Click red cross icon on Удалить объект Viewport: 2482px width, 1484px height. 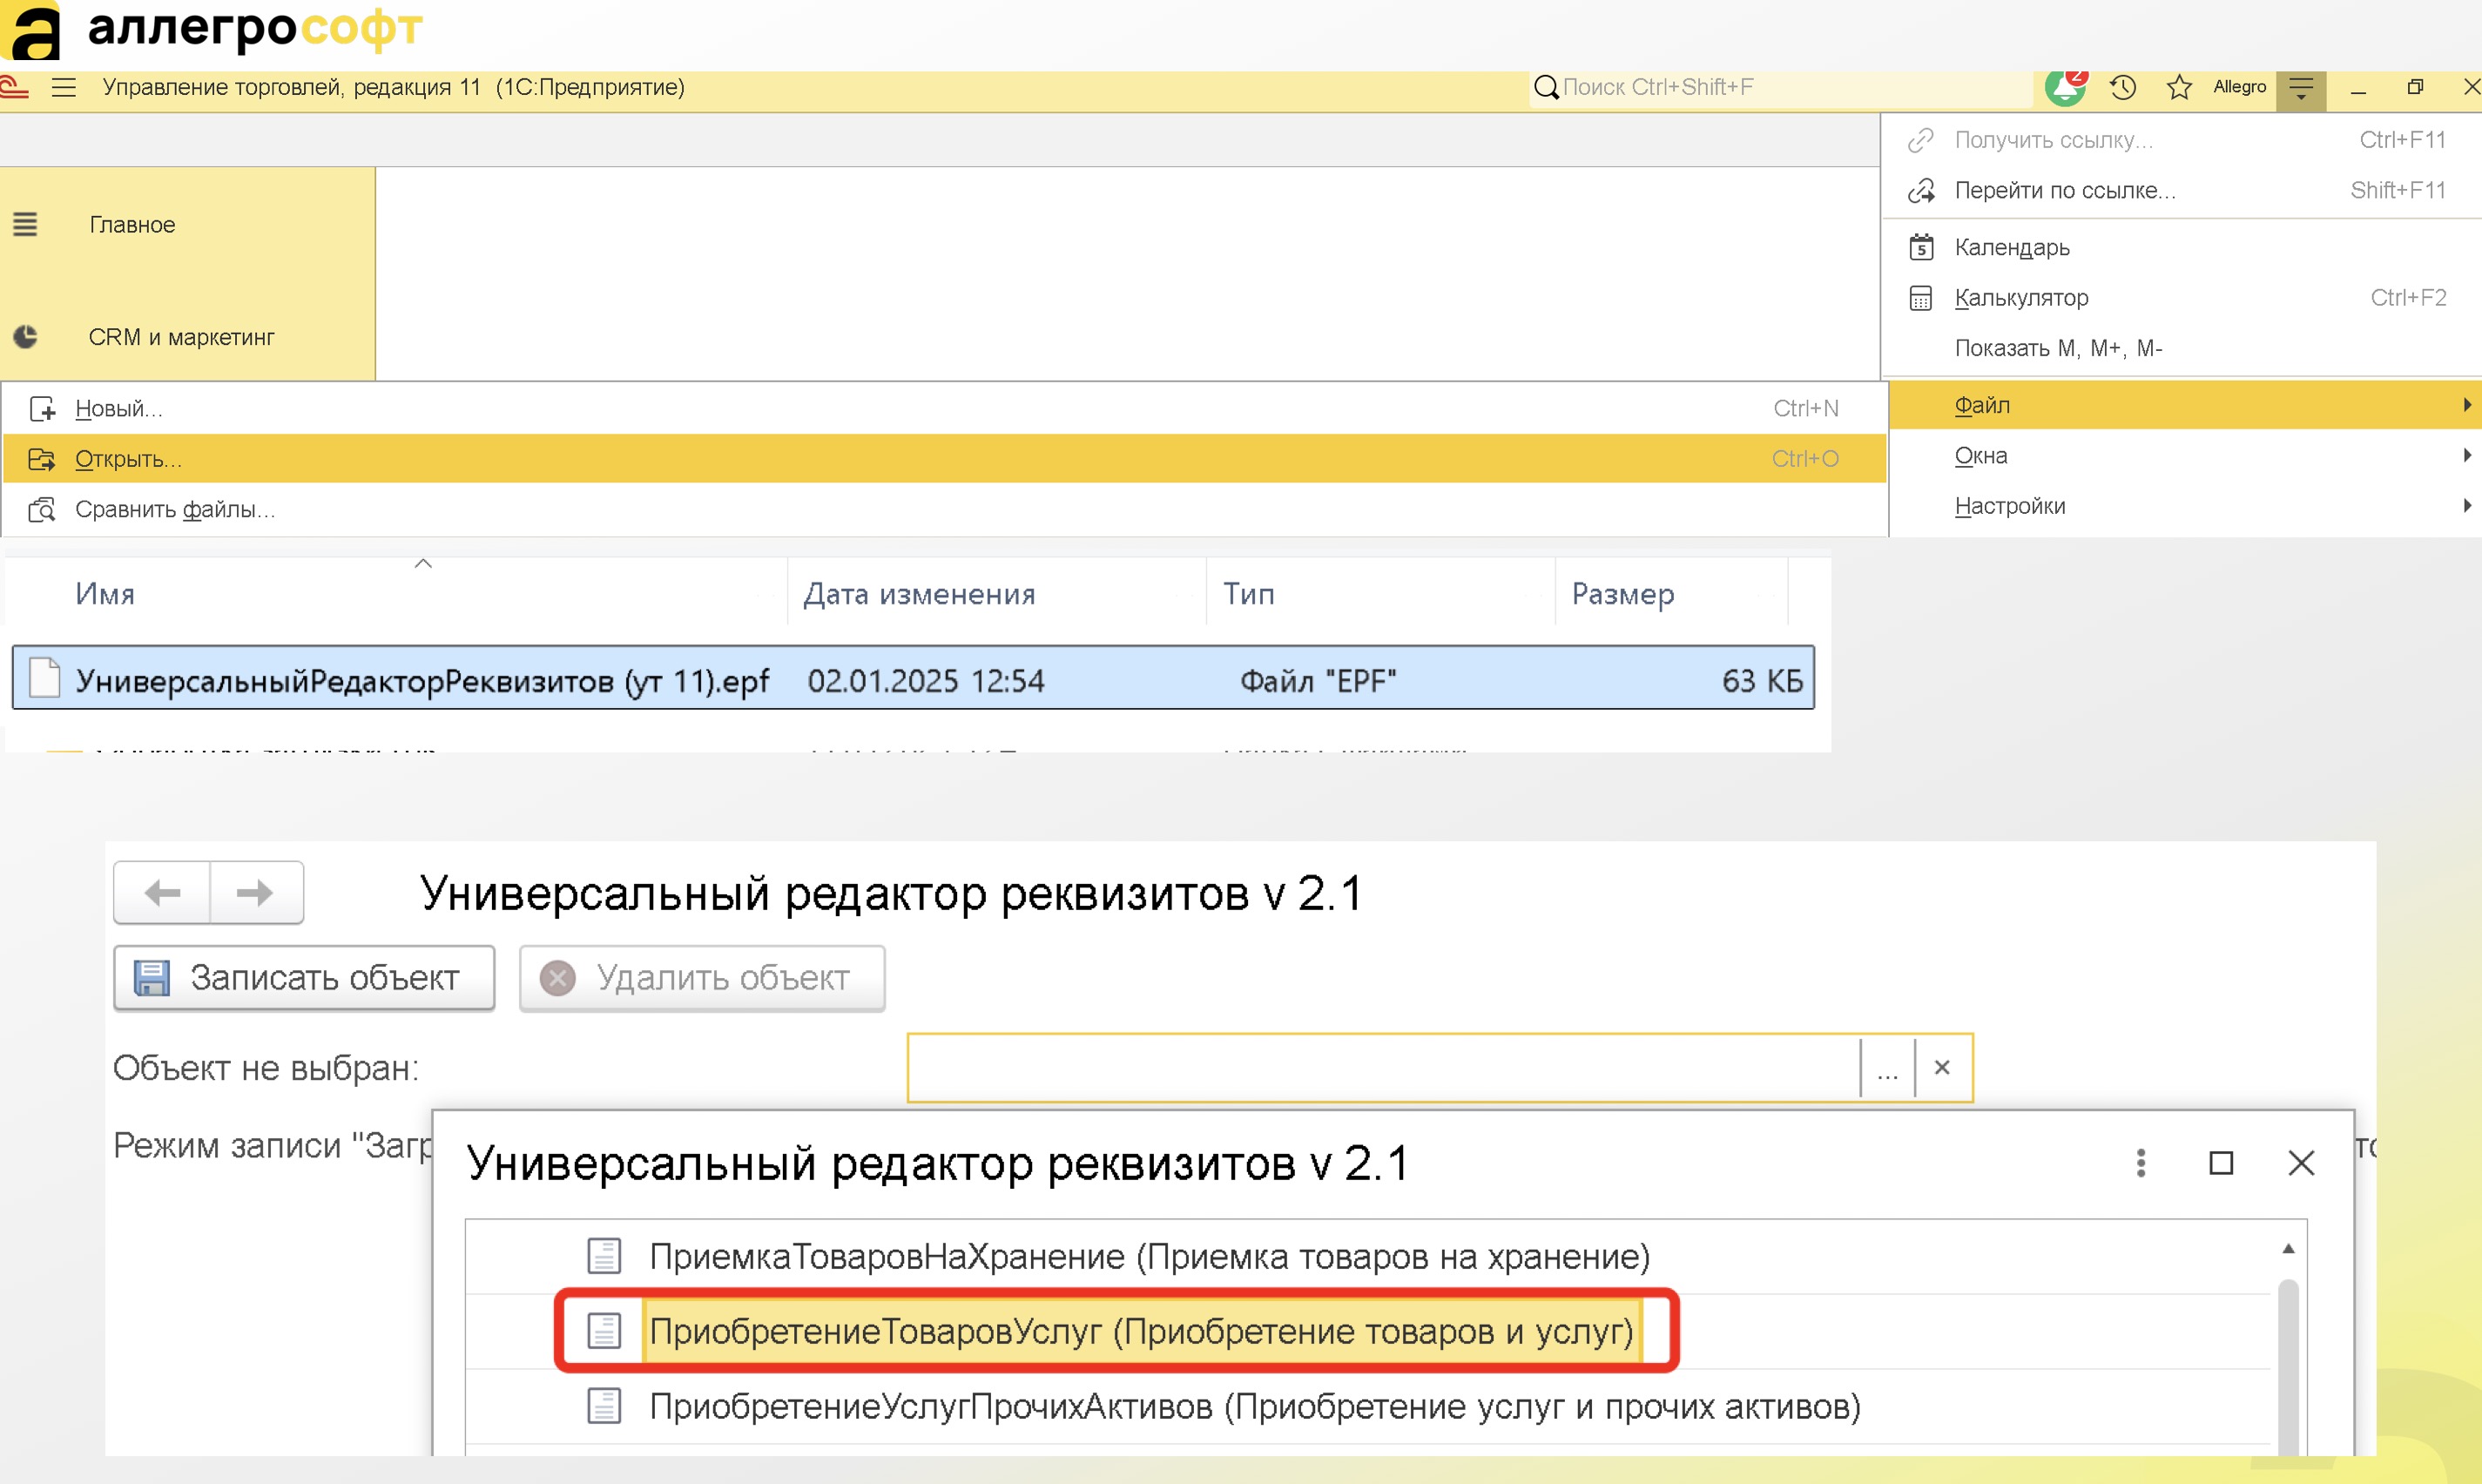click(x=558, y=978)
